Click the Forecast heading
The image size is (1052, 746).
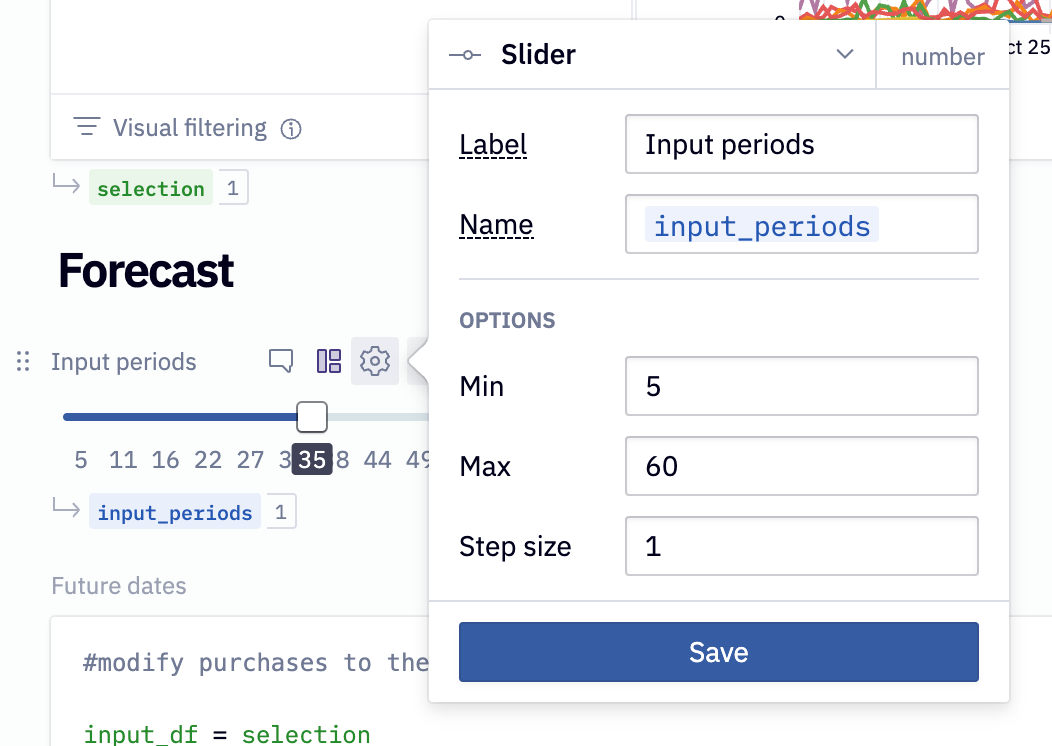point(145,270)
